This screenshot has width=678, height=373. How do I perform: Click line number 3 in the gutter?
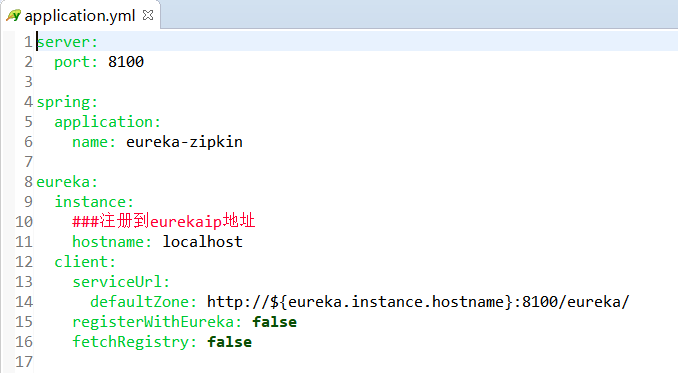(29, 82)
